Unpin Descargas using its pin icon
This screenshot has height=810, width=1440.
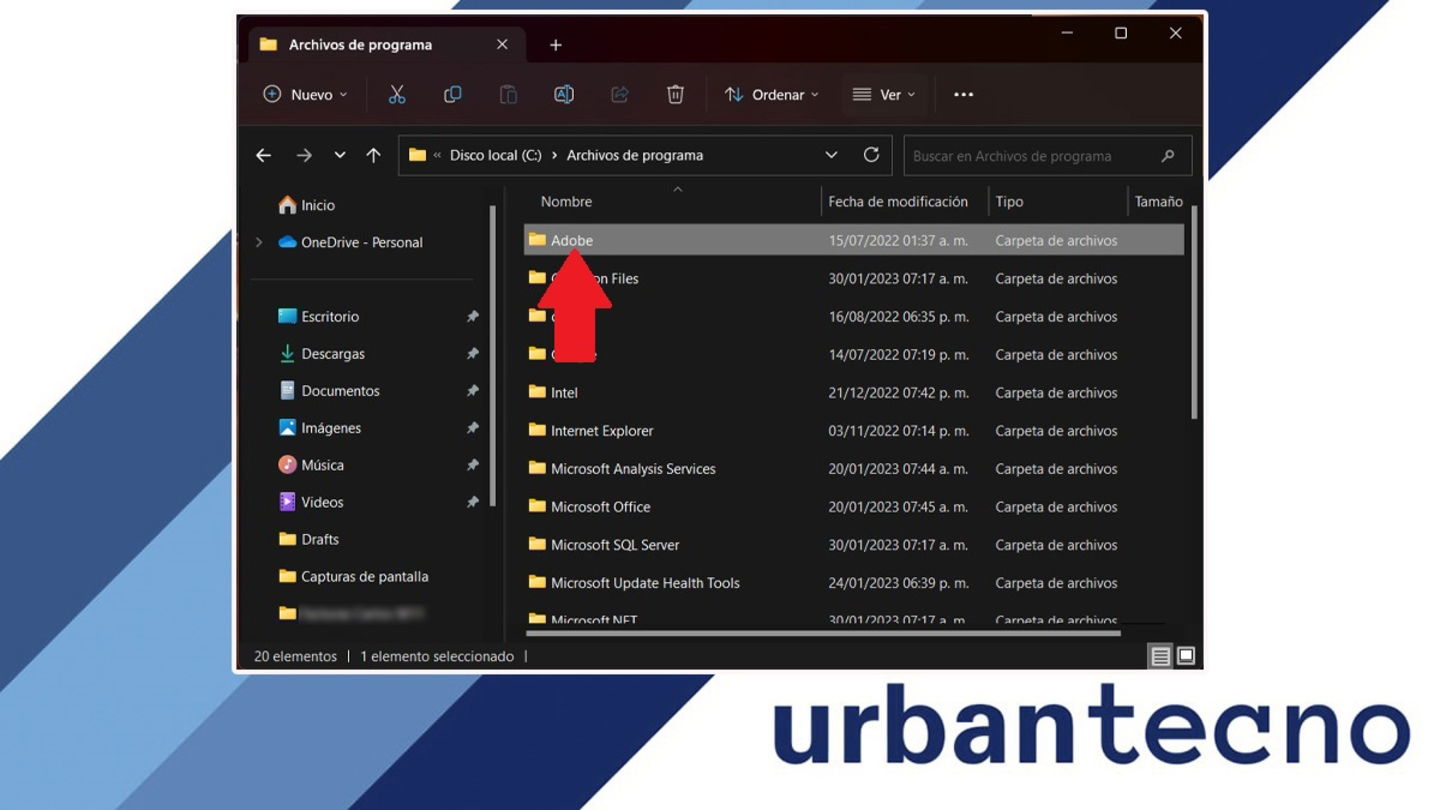472,354
